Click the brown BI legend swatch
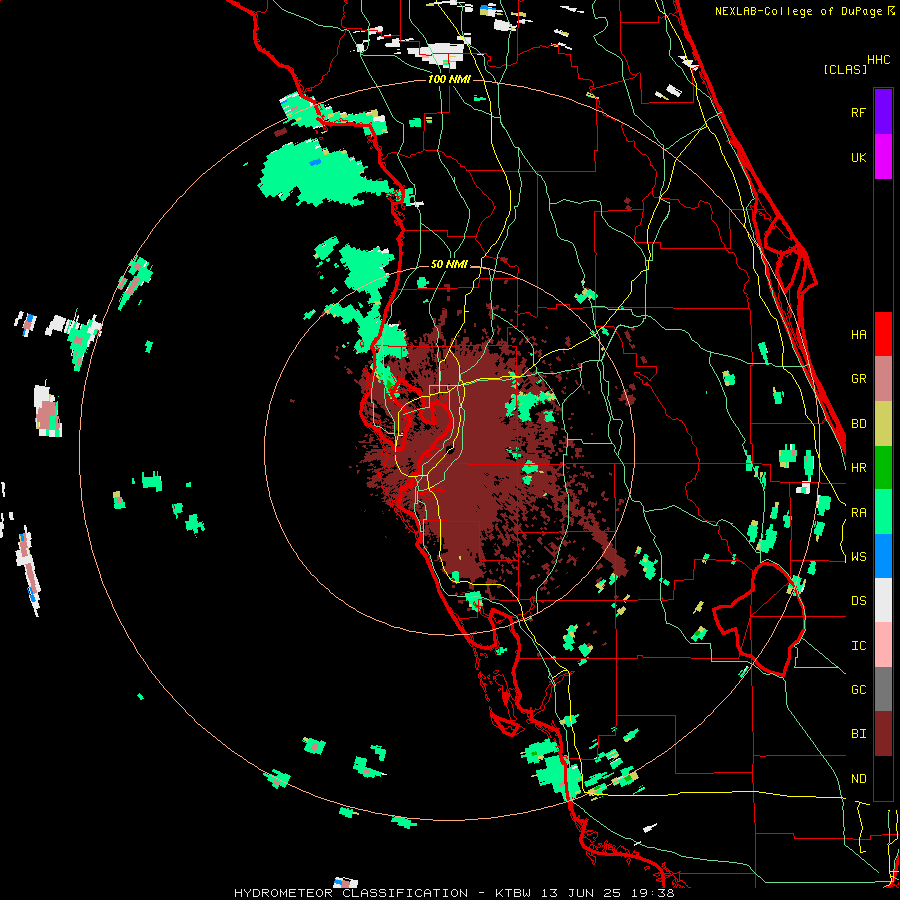The width and height of the screenshot is (900, 900). click(883, 734)
